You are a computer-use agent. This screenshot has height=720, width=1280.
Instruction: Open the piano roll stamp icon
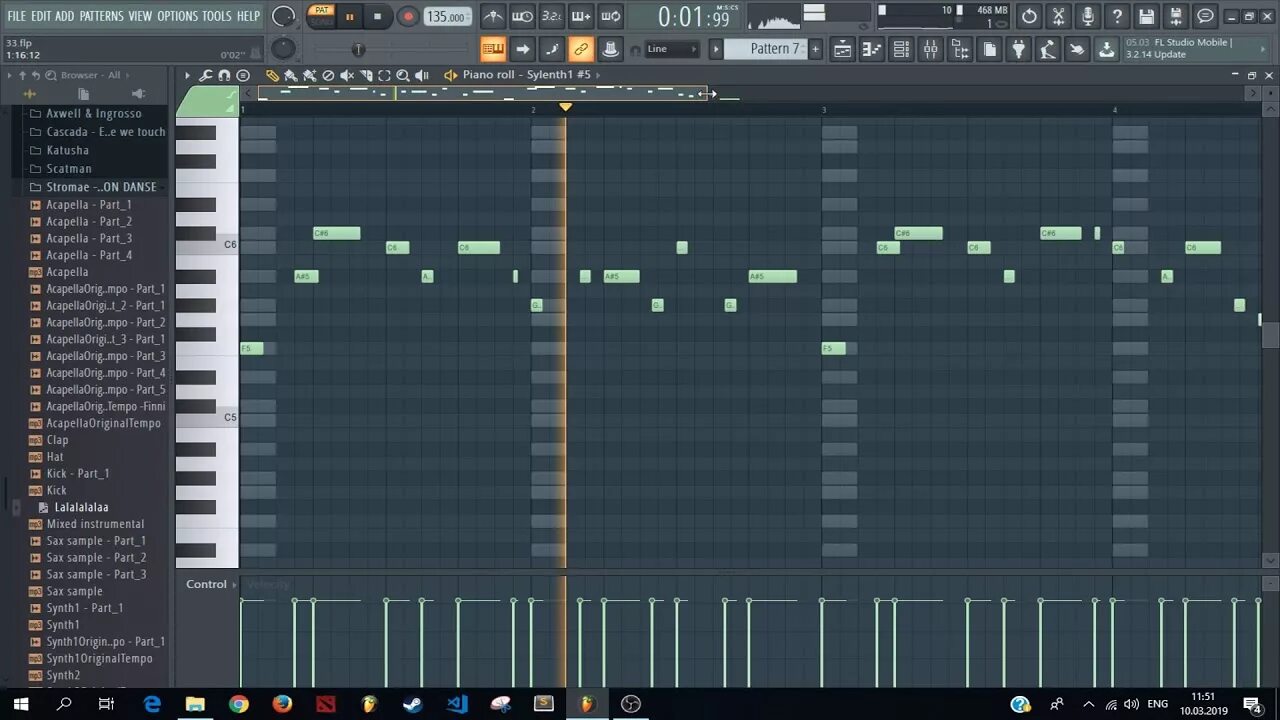[x=242, y=75]
